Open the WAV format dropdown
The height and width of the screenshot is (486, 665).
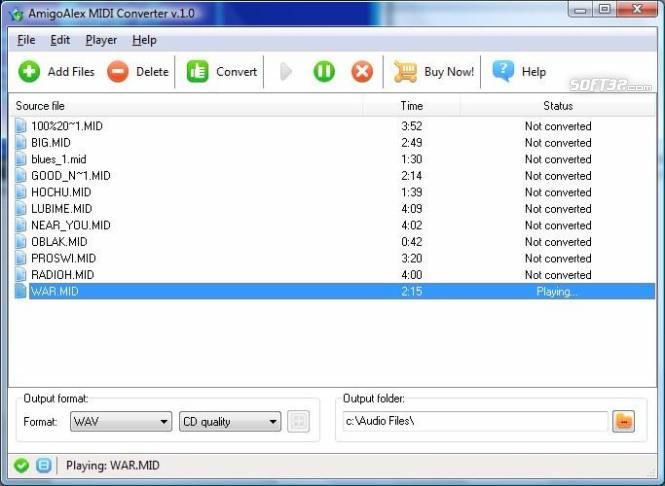coord(121,422)
